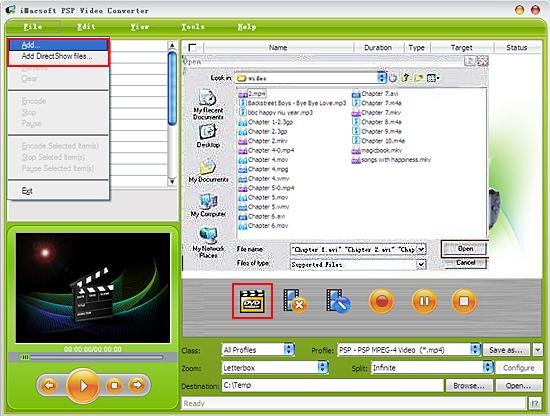Viewport: 550px width, 416px height.
Task: Click the up-one-level folder icon
Action: [405, 78]
